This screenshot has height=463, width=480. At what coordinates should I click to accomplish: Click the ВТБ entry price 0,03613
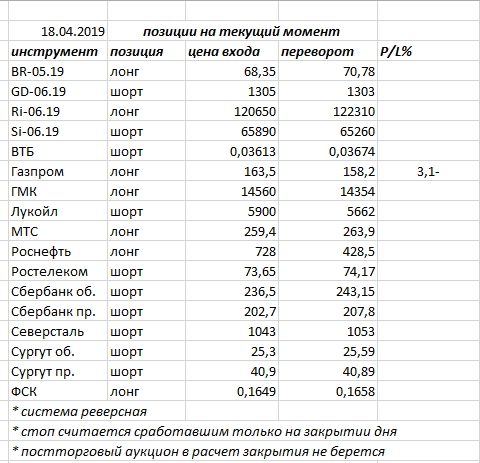point(232,151)
